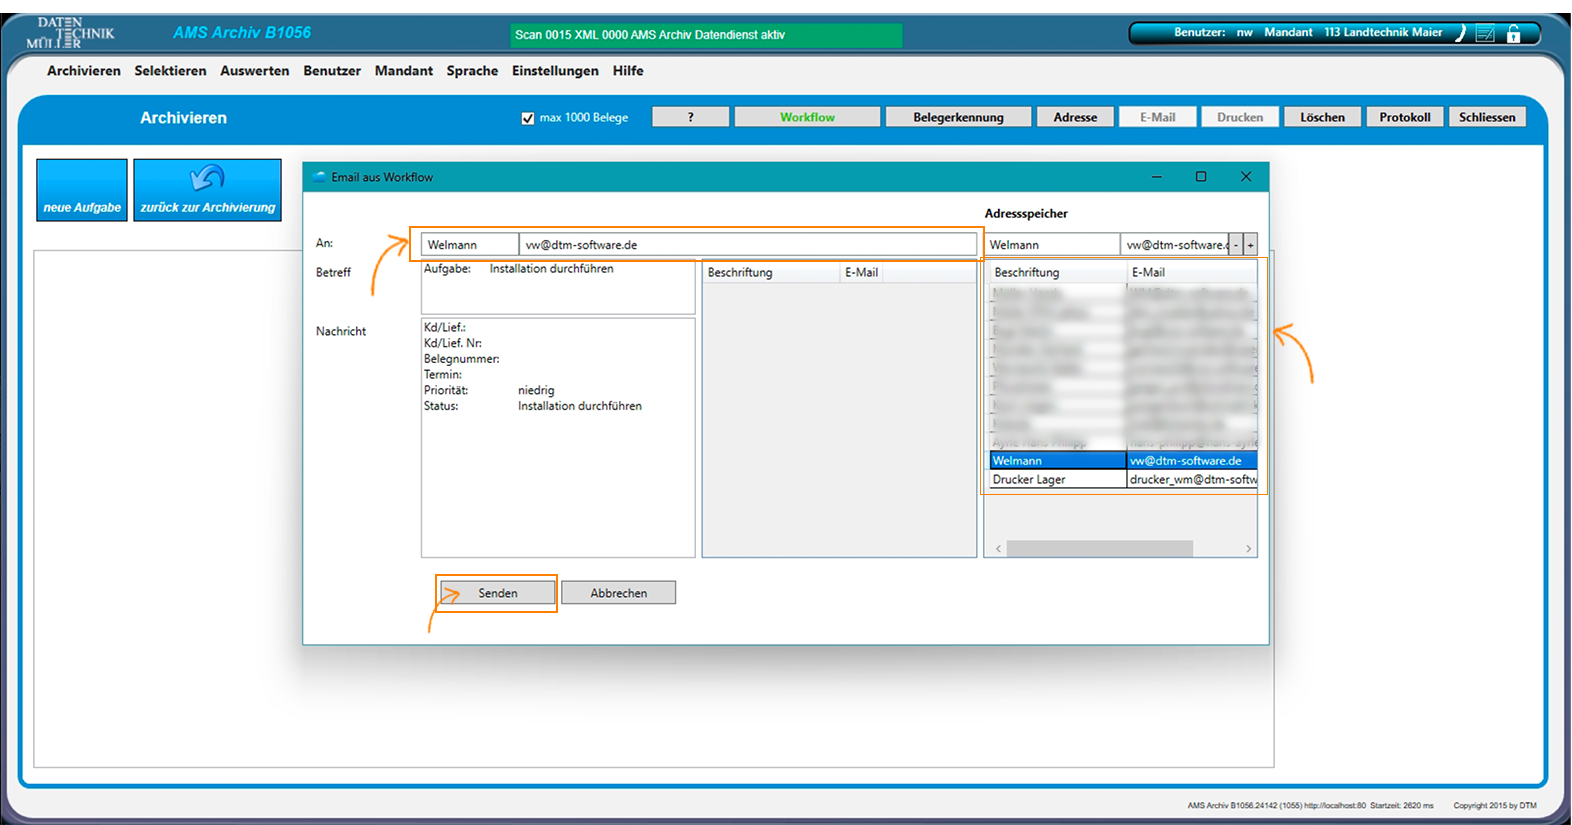Click the Daten Technik Müller logo

70,33
